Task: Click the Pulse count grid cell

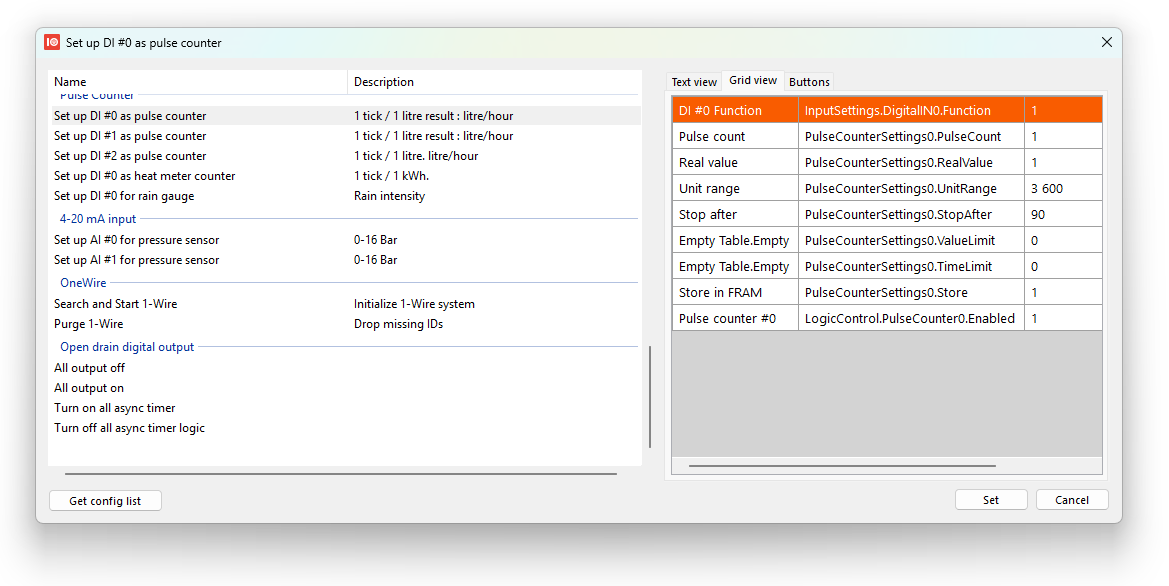Action: coord(735,136)
